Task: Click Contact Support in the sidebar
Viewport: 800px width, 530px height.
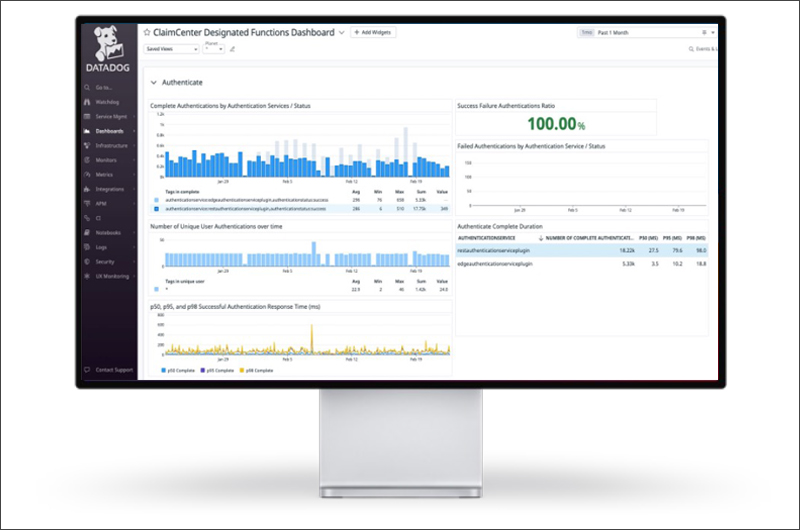Action: tap(112, 370)
